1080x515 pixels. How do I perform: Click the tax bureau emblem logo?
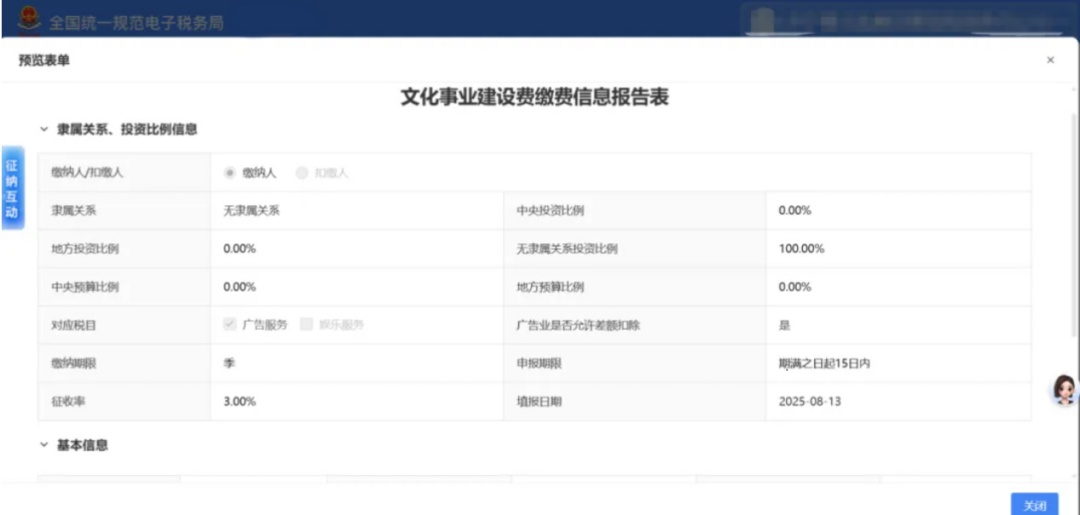coord(30,19)
